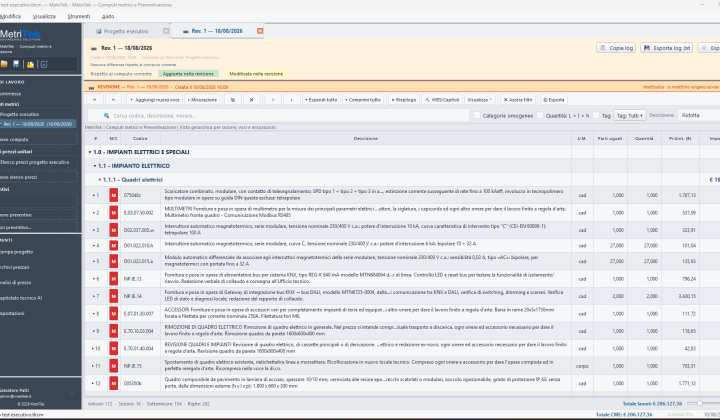Open the Visualizza menu
720x420 pixels.
44,16
